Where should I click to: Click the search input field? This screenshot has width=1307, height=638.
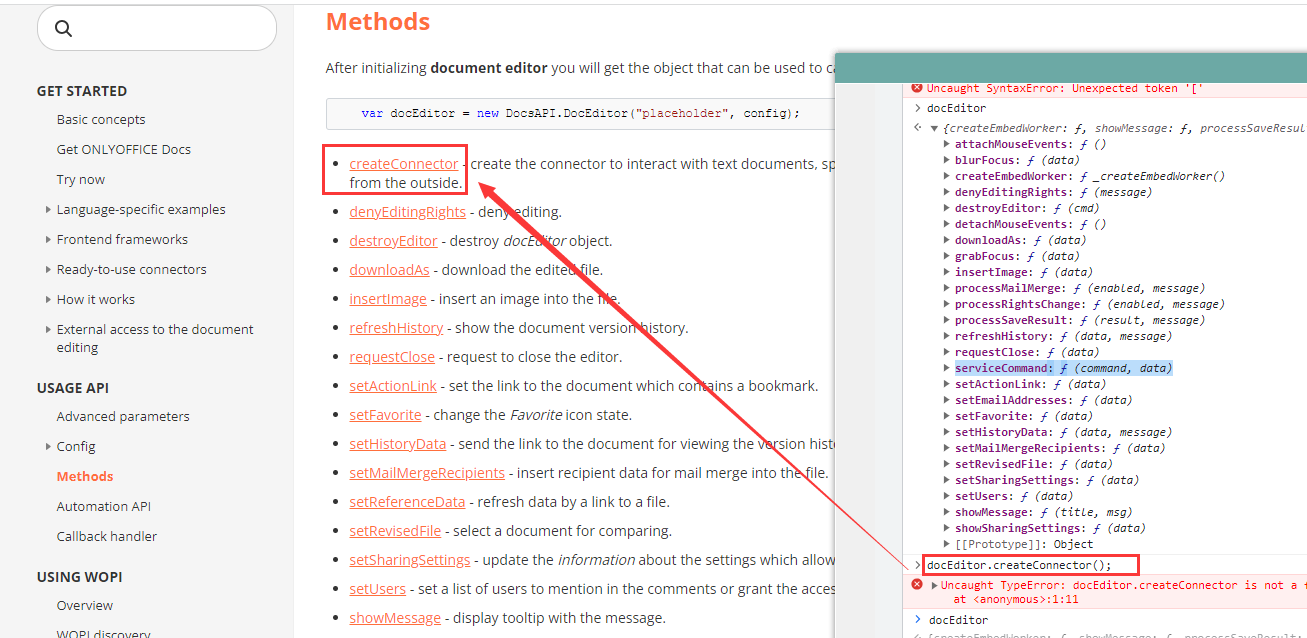157,28
